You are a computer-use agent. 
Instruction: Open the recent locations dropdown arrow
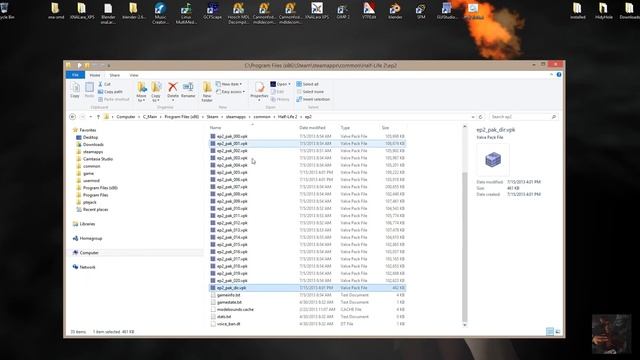coord(91,117)
